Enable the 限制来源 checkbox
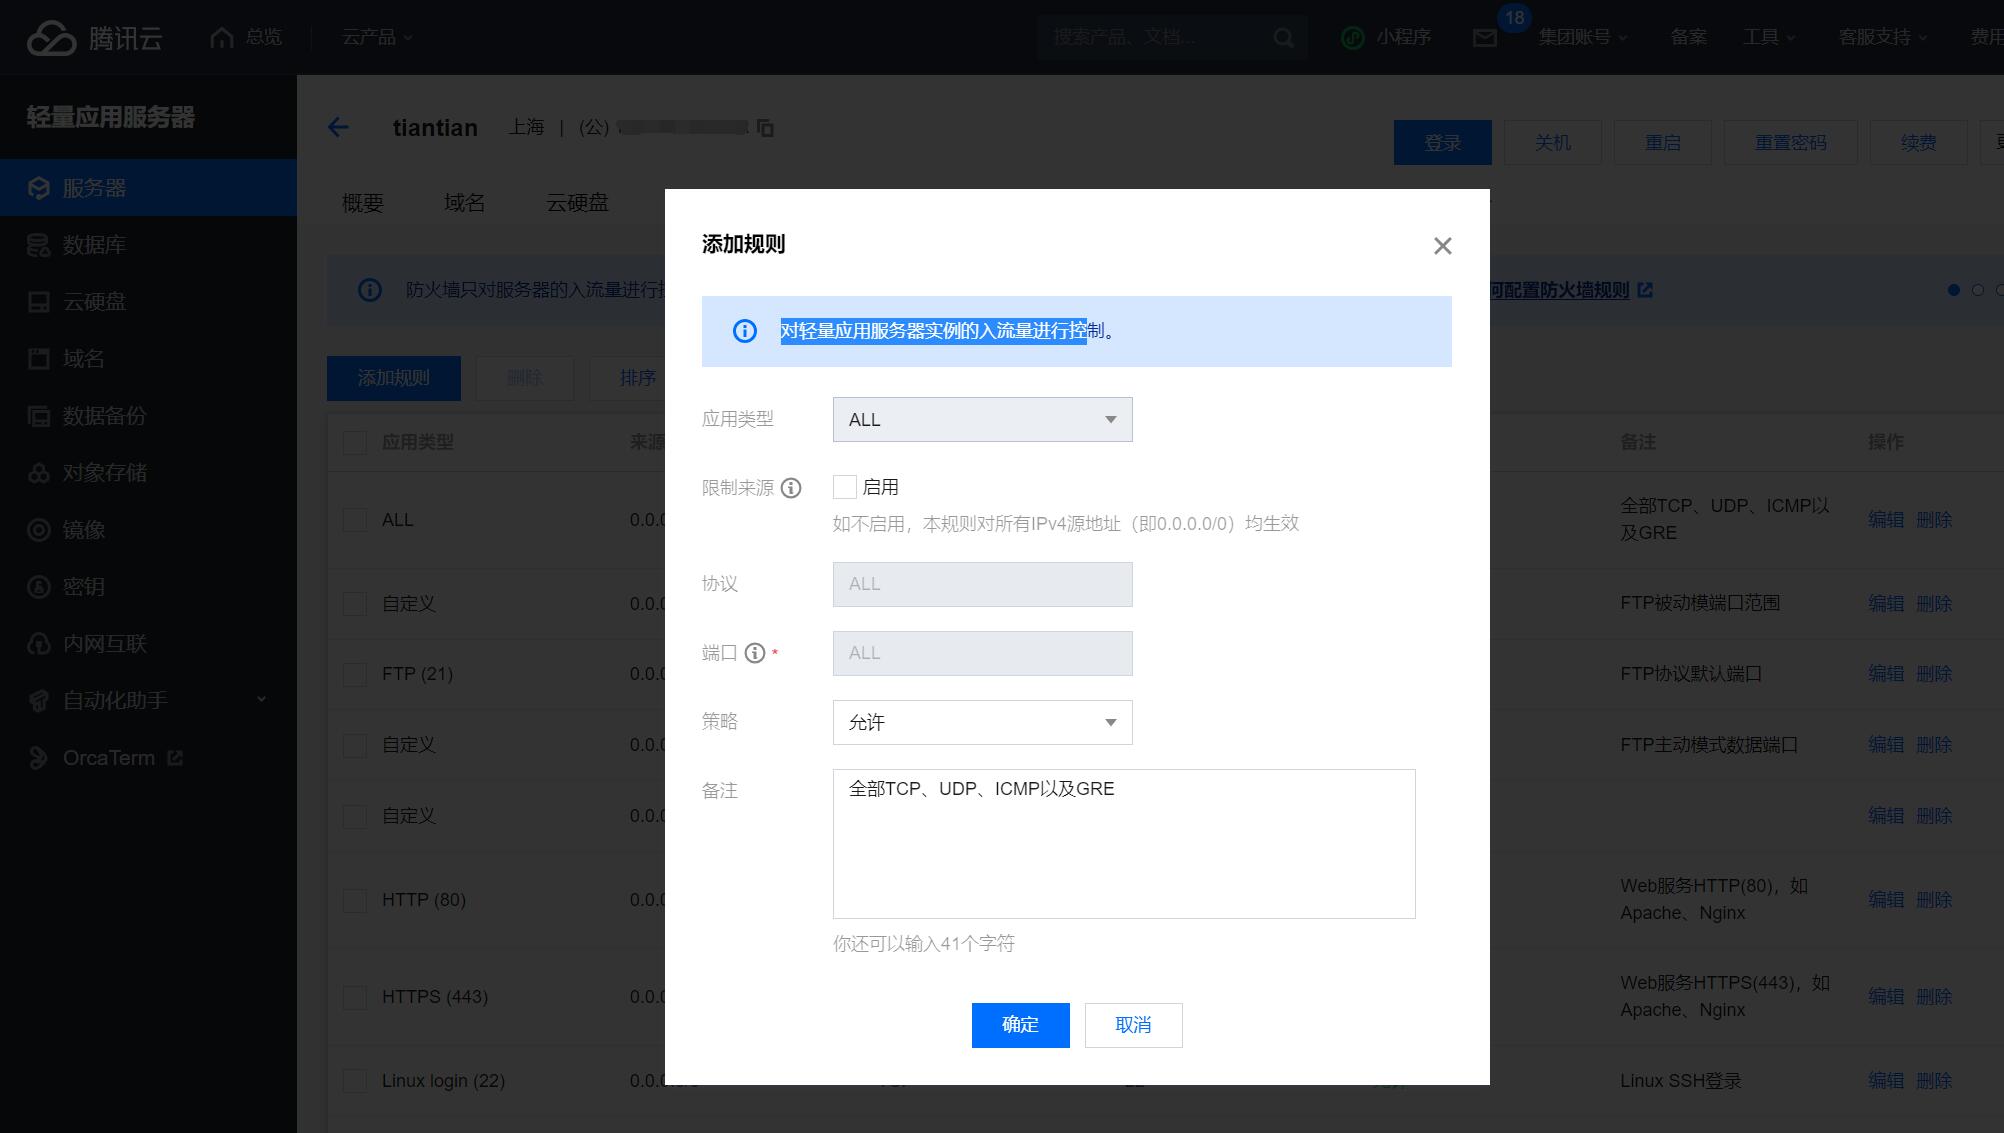This screenshot has width=2004, height=1133. [845, 487]
